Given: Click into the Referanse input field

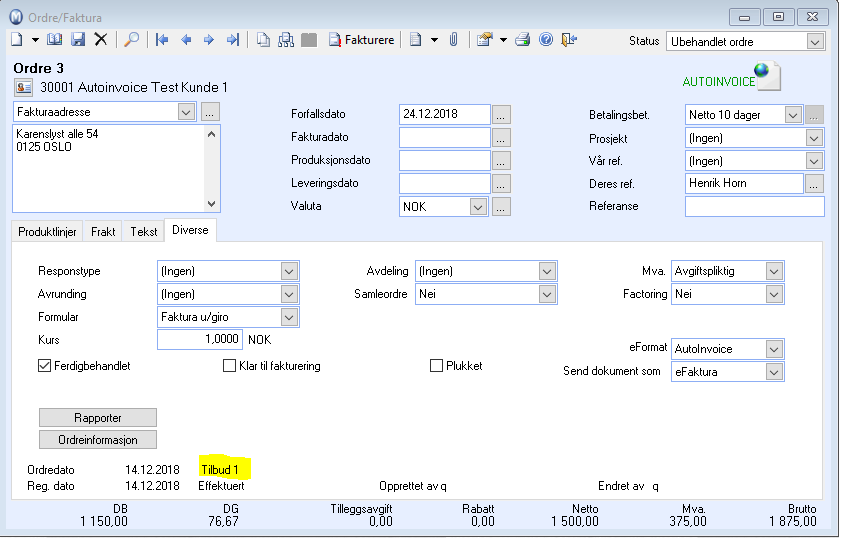Looking at the screenshot, I should (754, 206).
